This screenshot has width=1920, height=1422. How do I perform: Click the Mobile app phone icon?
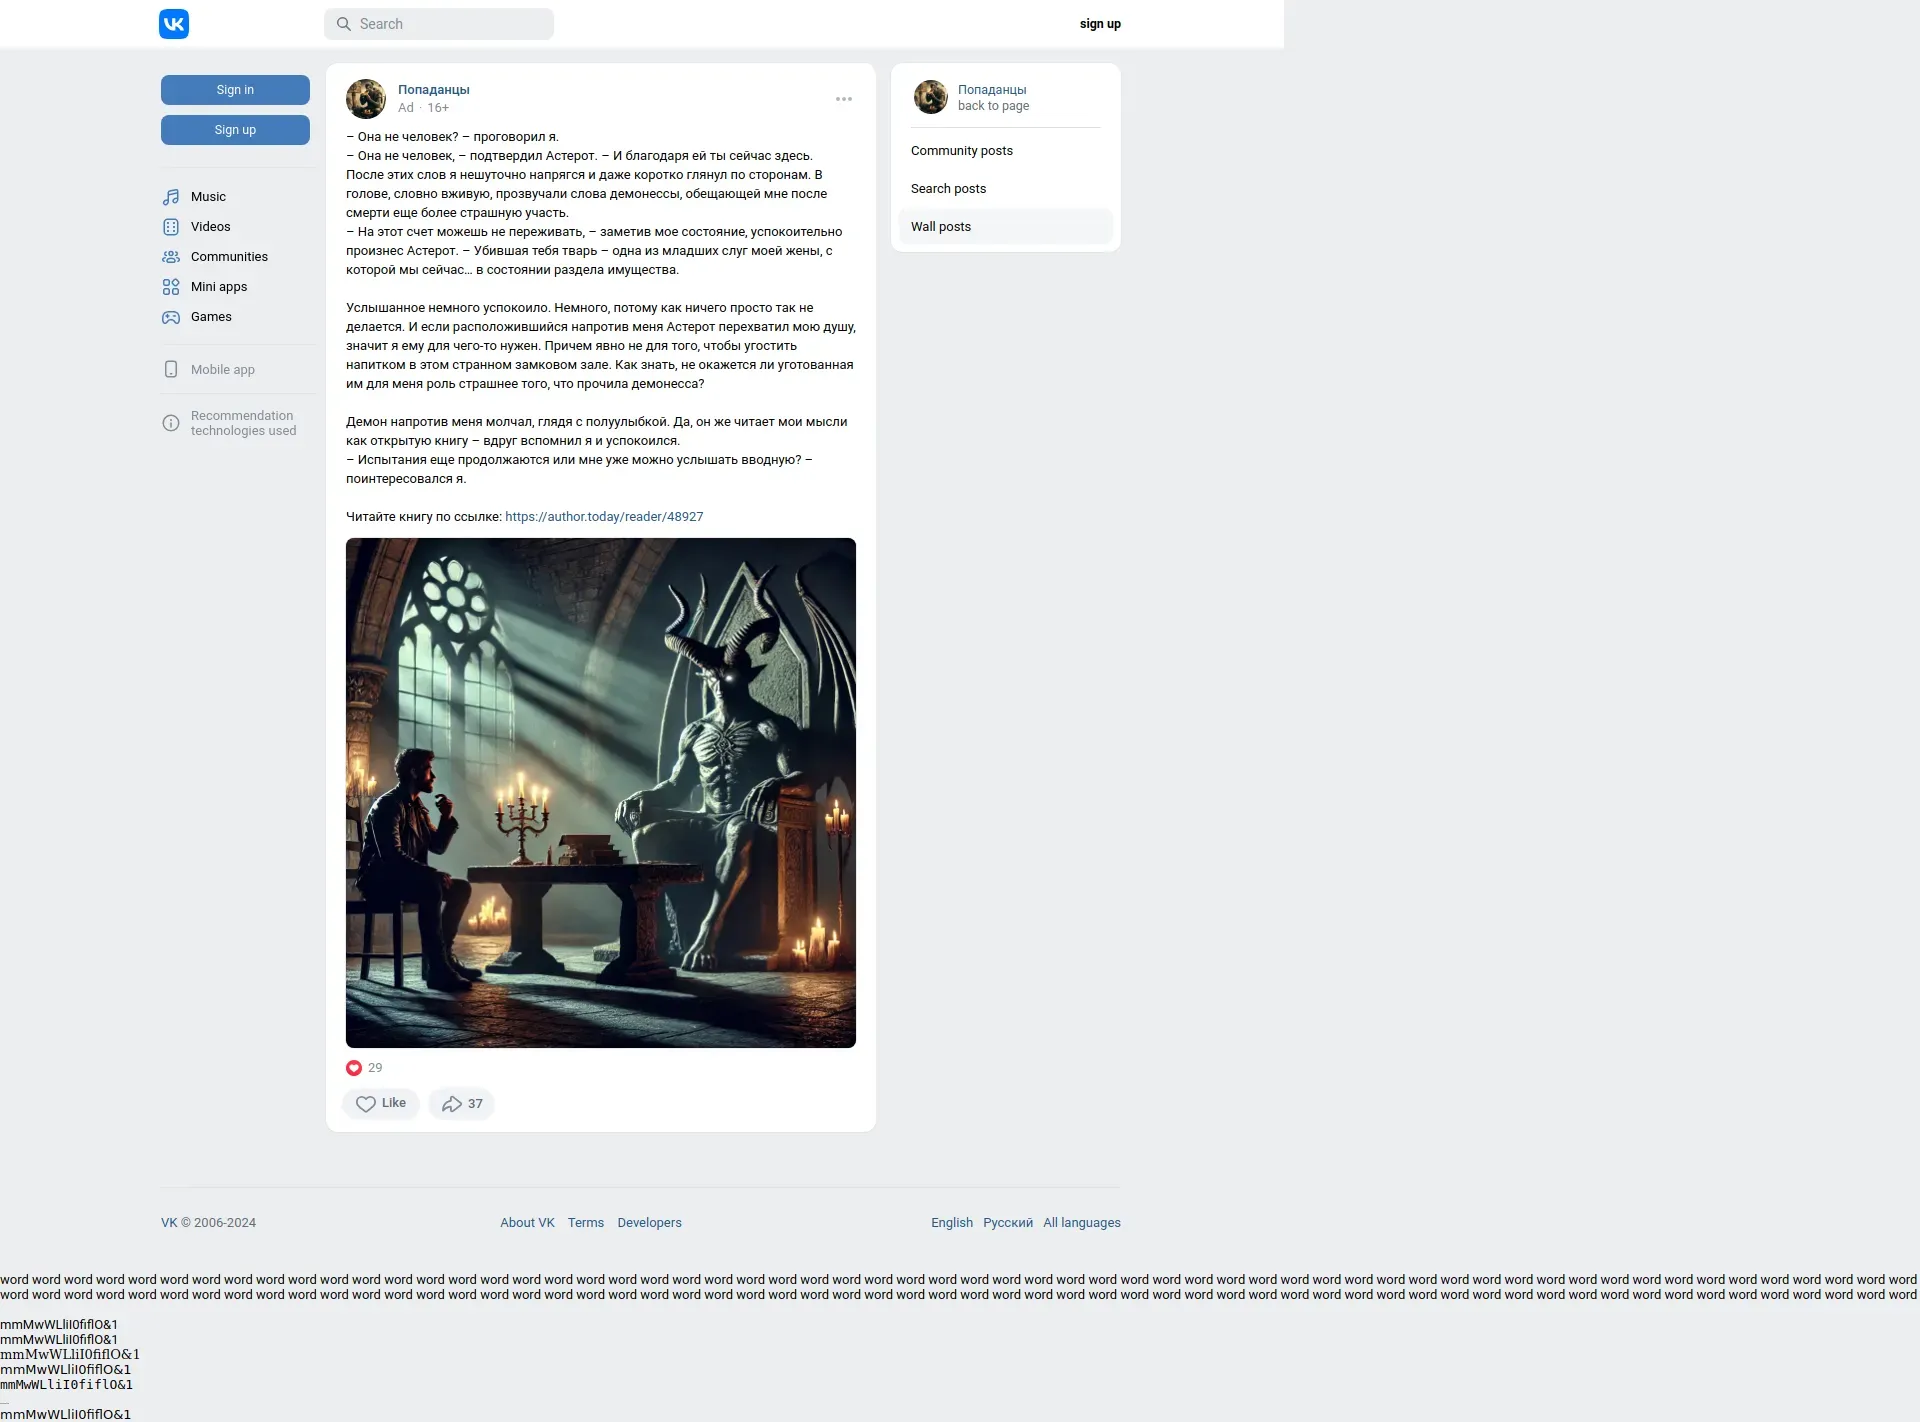[x=171, y=369]
